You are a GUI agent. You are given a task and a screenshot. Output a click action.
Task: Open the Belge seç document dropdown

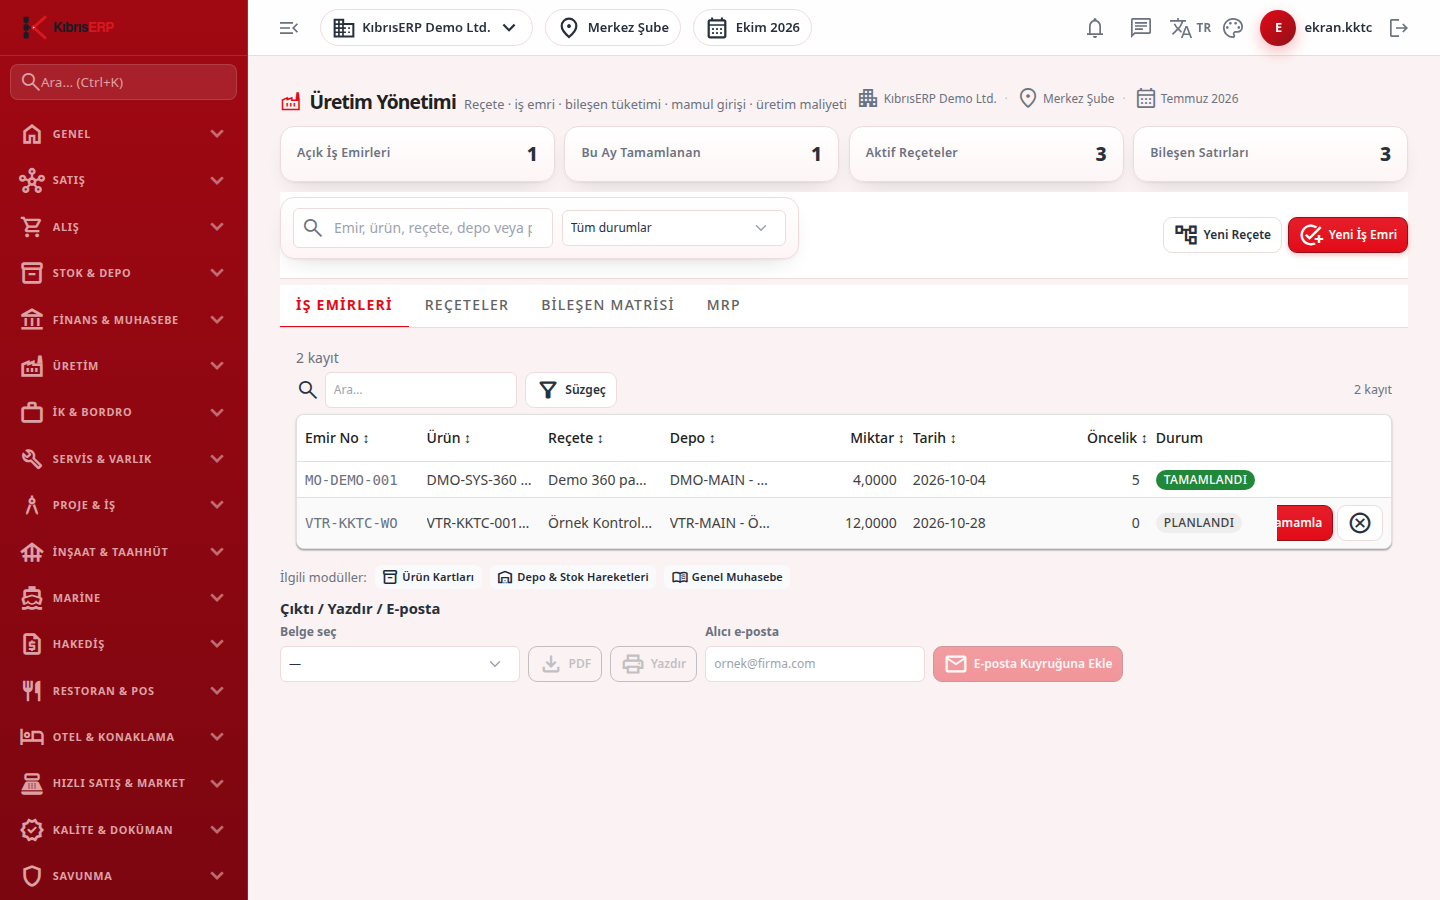[400, 664]
